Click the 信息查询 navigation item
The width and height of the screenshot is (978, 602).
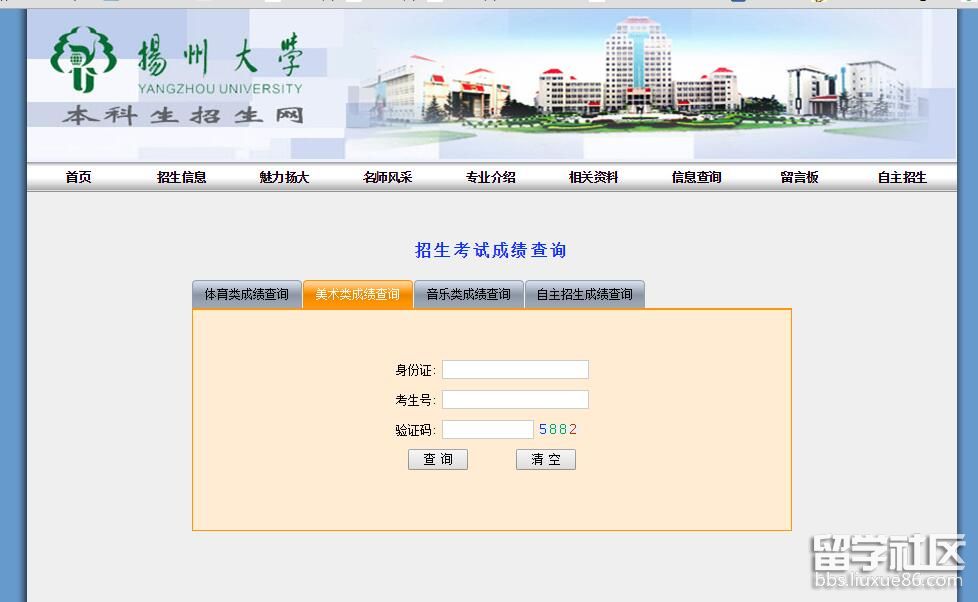(x=696, y=177)
